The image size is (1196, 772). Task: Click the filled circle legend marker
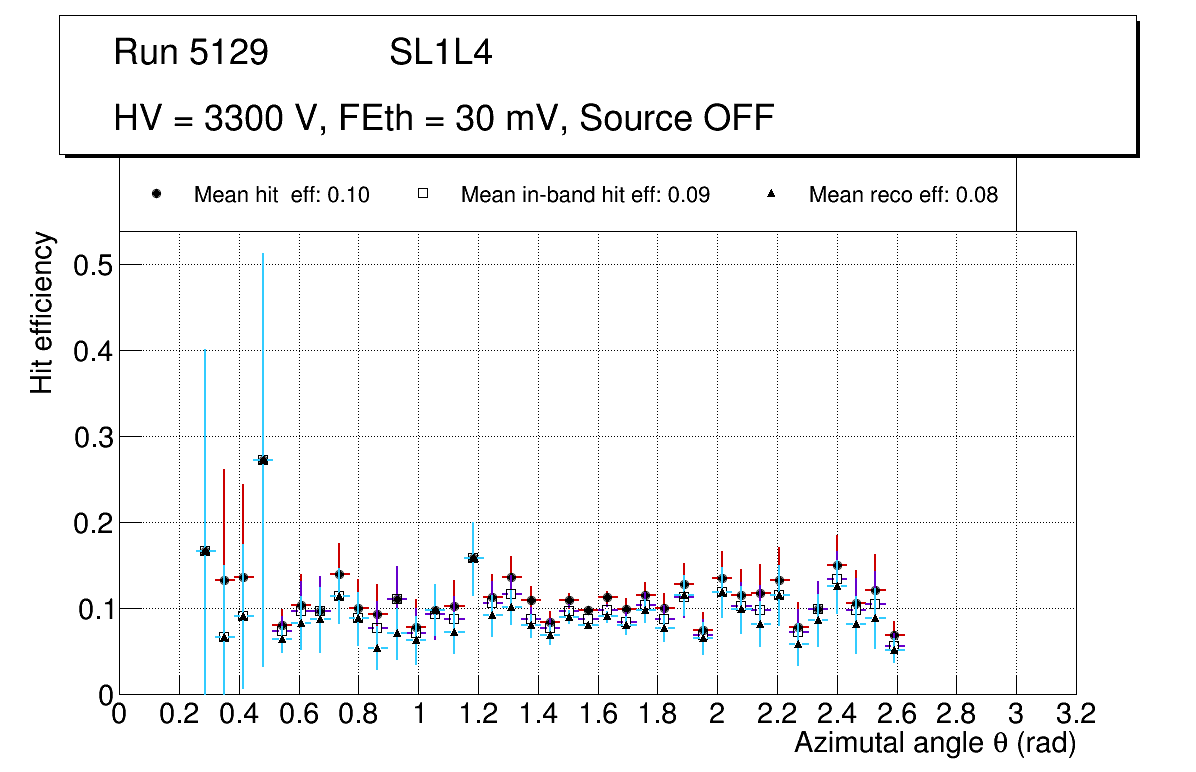pyautogui.click(x=156, y=195)
